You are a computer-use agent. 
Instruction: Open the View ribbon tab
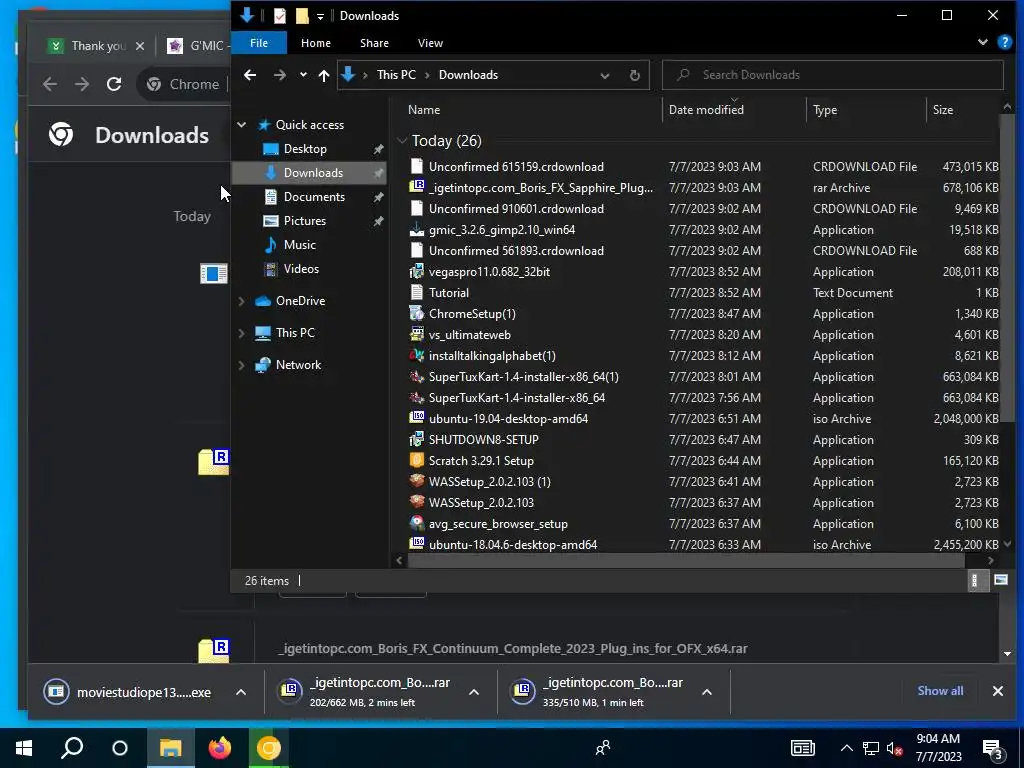430,42
